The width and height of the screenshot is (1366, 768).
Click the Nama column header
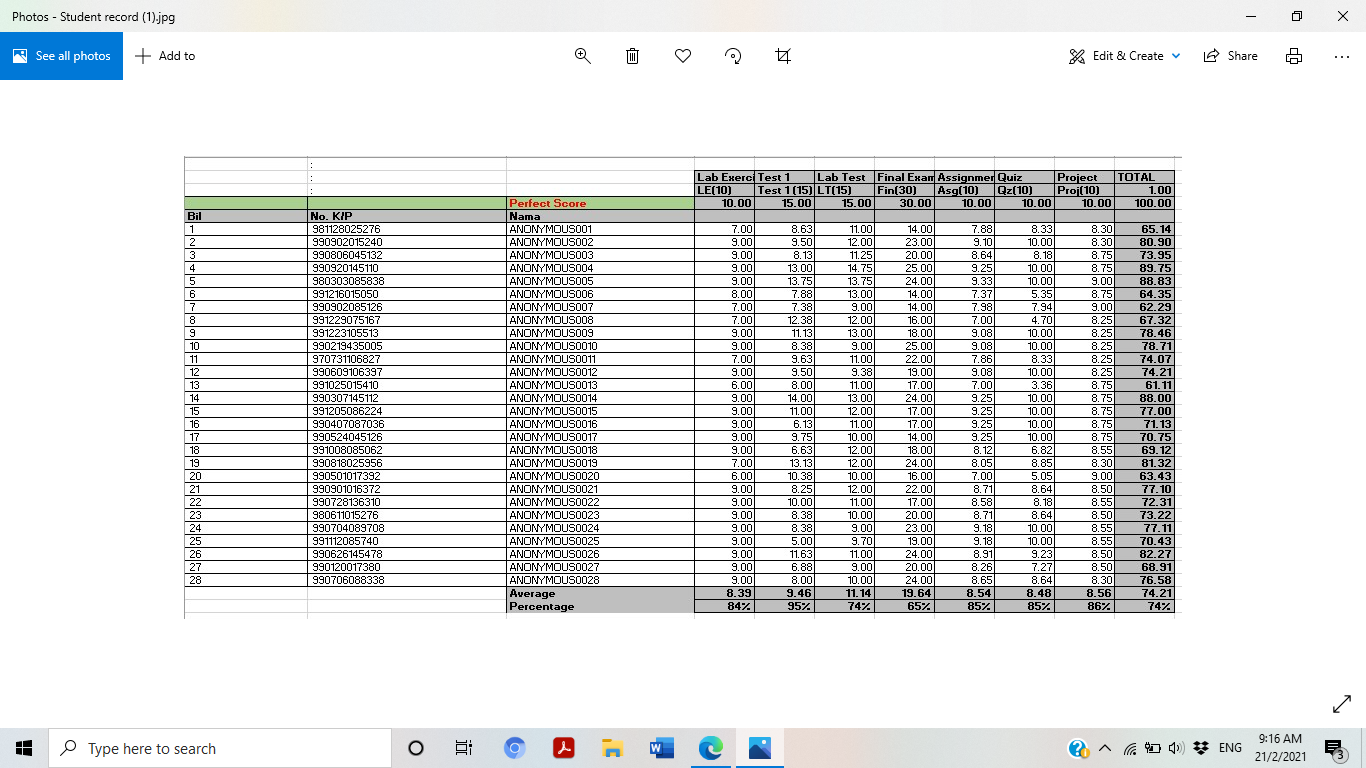point(525,216)
